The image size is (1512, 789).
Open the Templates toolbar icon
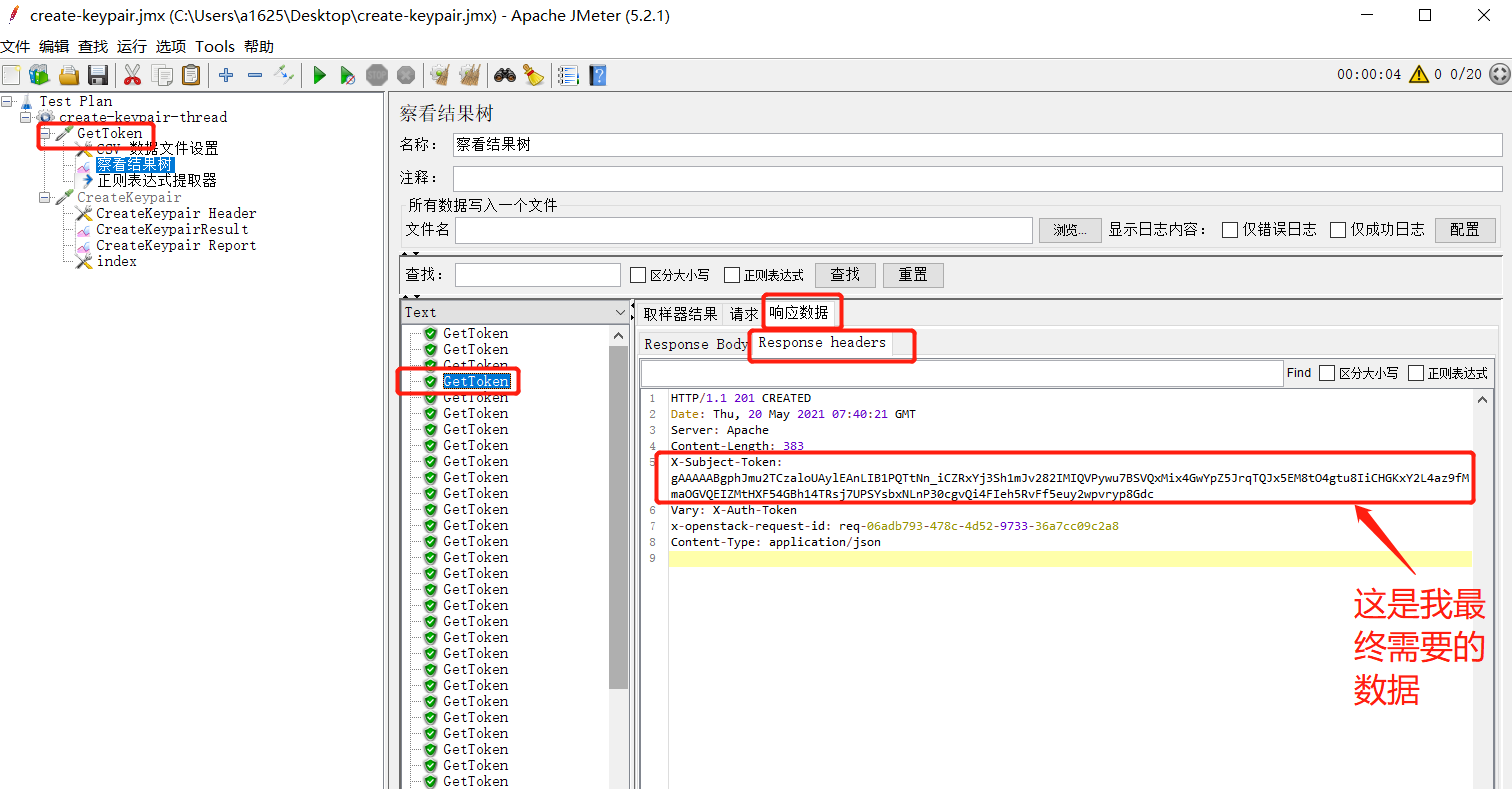(39, 75)
